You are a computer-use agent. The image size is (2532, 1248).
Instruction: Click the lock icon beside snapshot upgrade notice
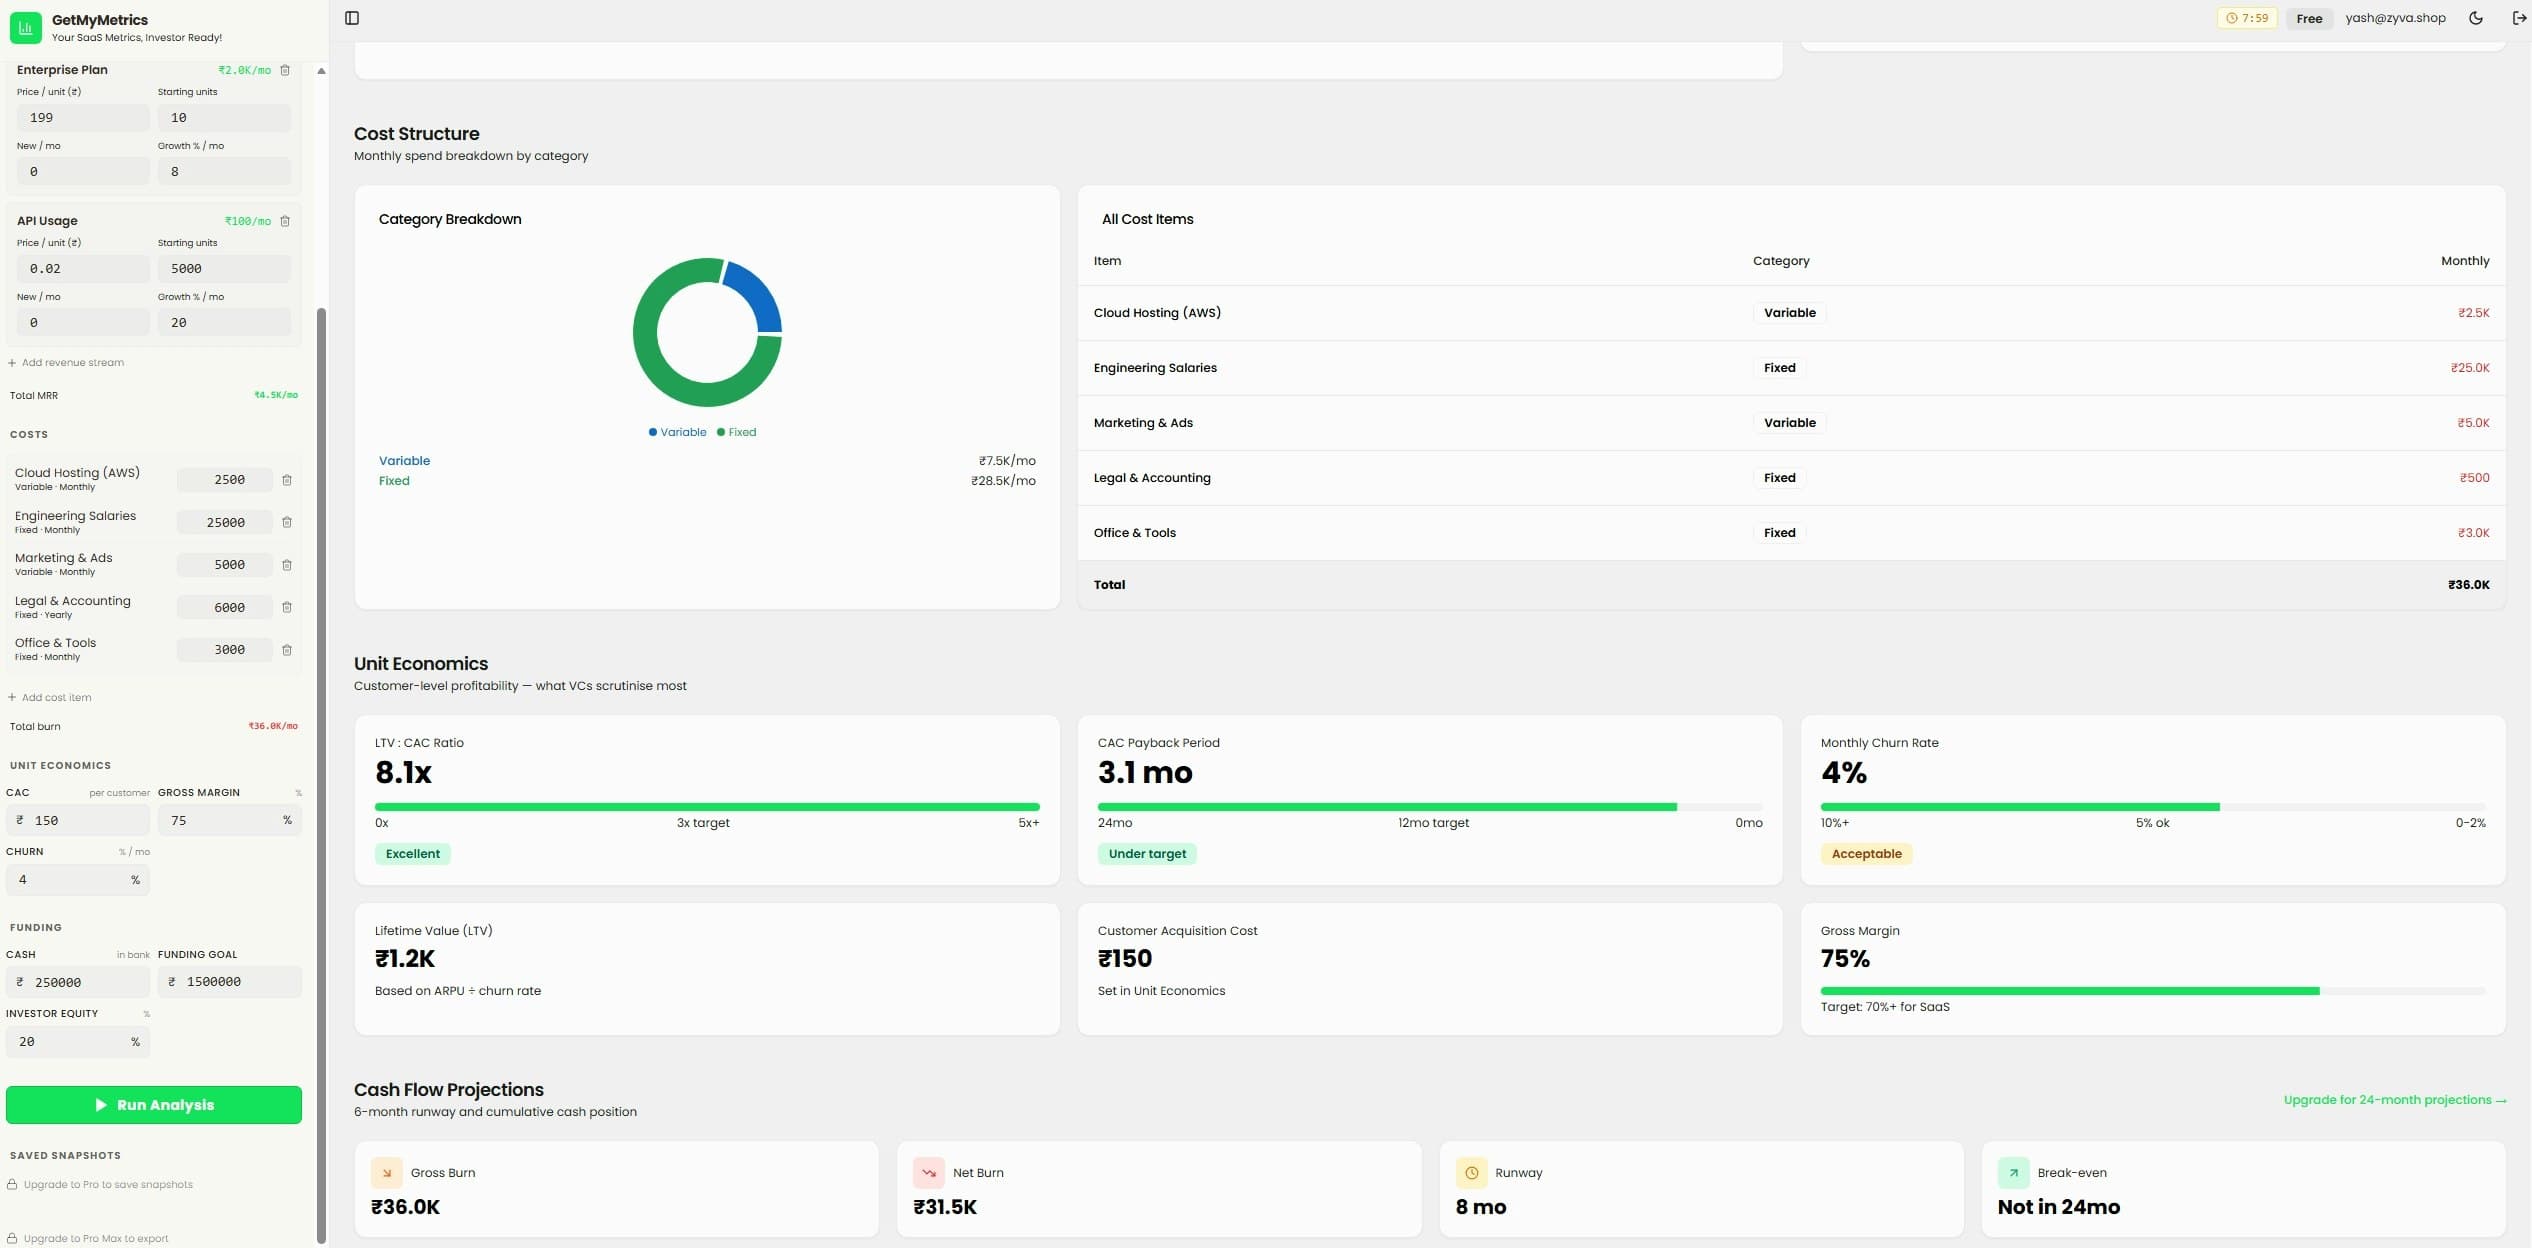[x=12, y=1184]
